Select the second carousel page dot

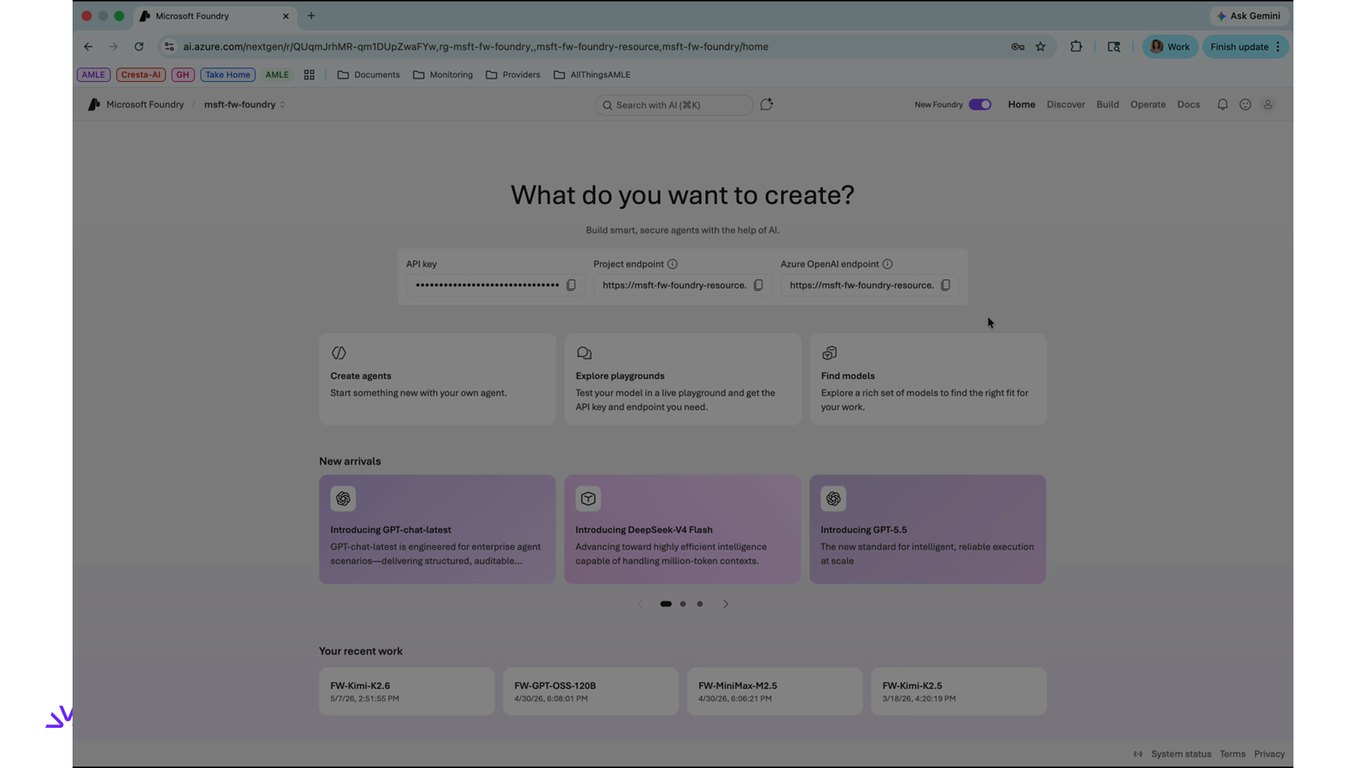(x=683, y=604)
